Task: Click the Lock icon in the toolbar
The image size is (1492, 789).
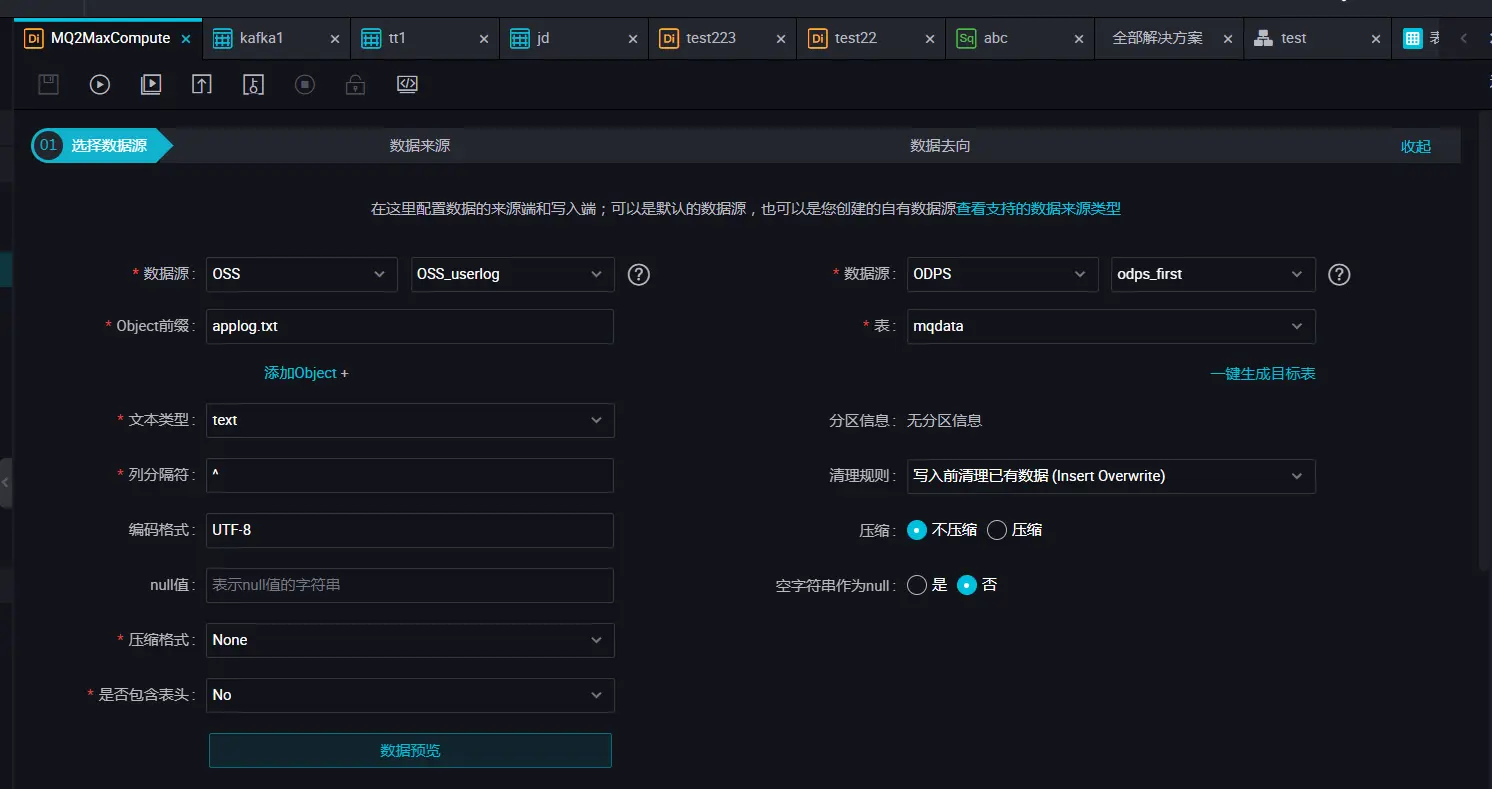Action: click(355, 84)
